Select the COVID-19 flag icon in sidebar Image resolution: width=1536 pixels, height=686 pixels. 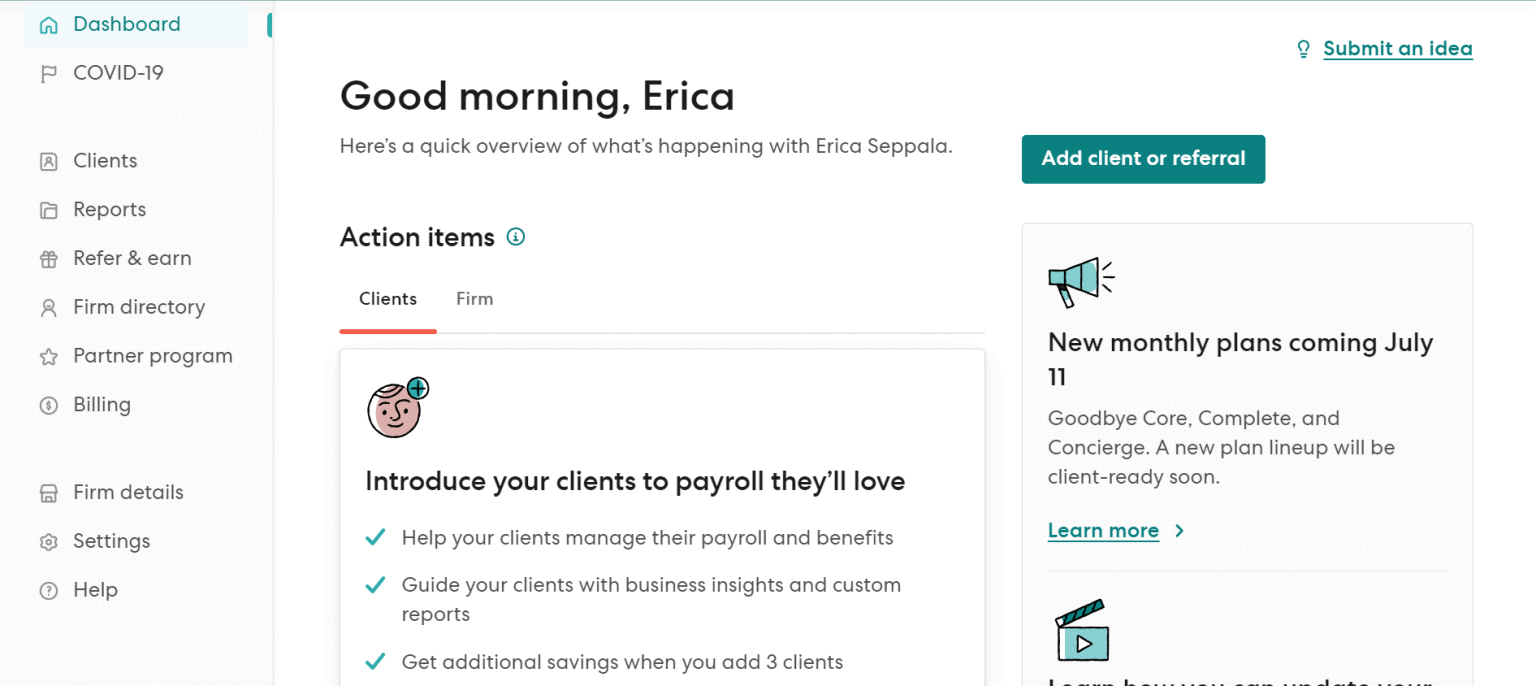coord(48,72)
